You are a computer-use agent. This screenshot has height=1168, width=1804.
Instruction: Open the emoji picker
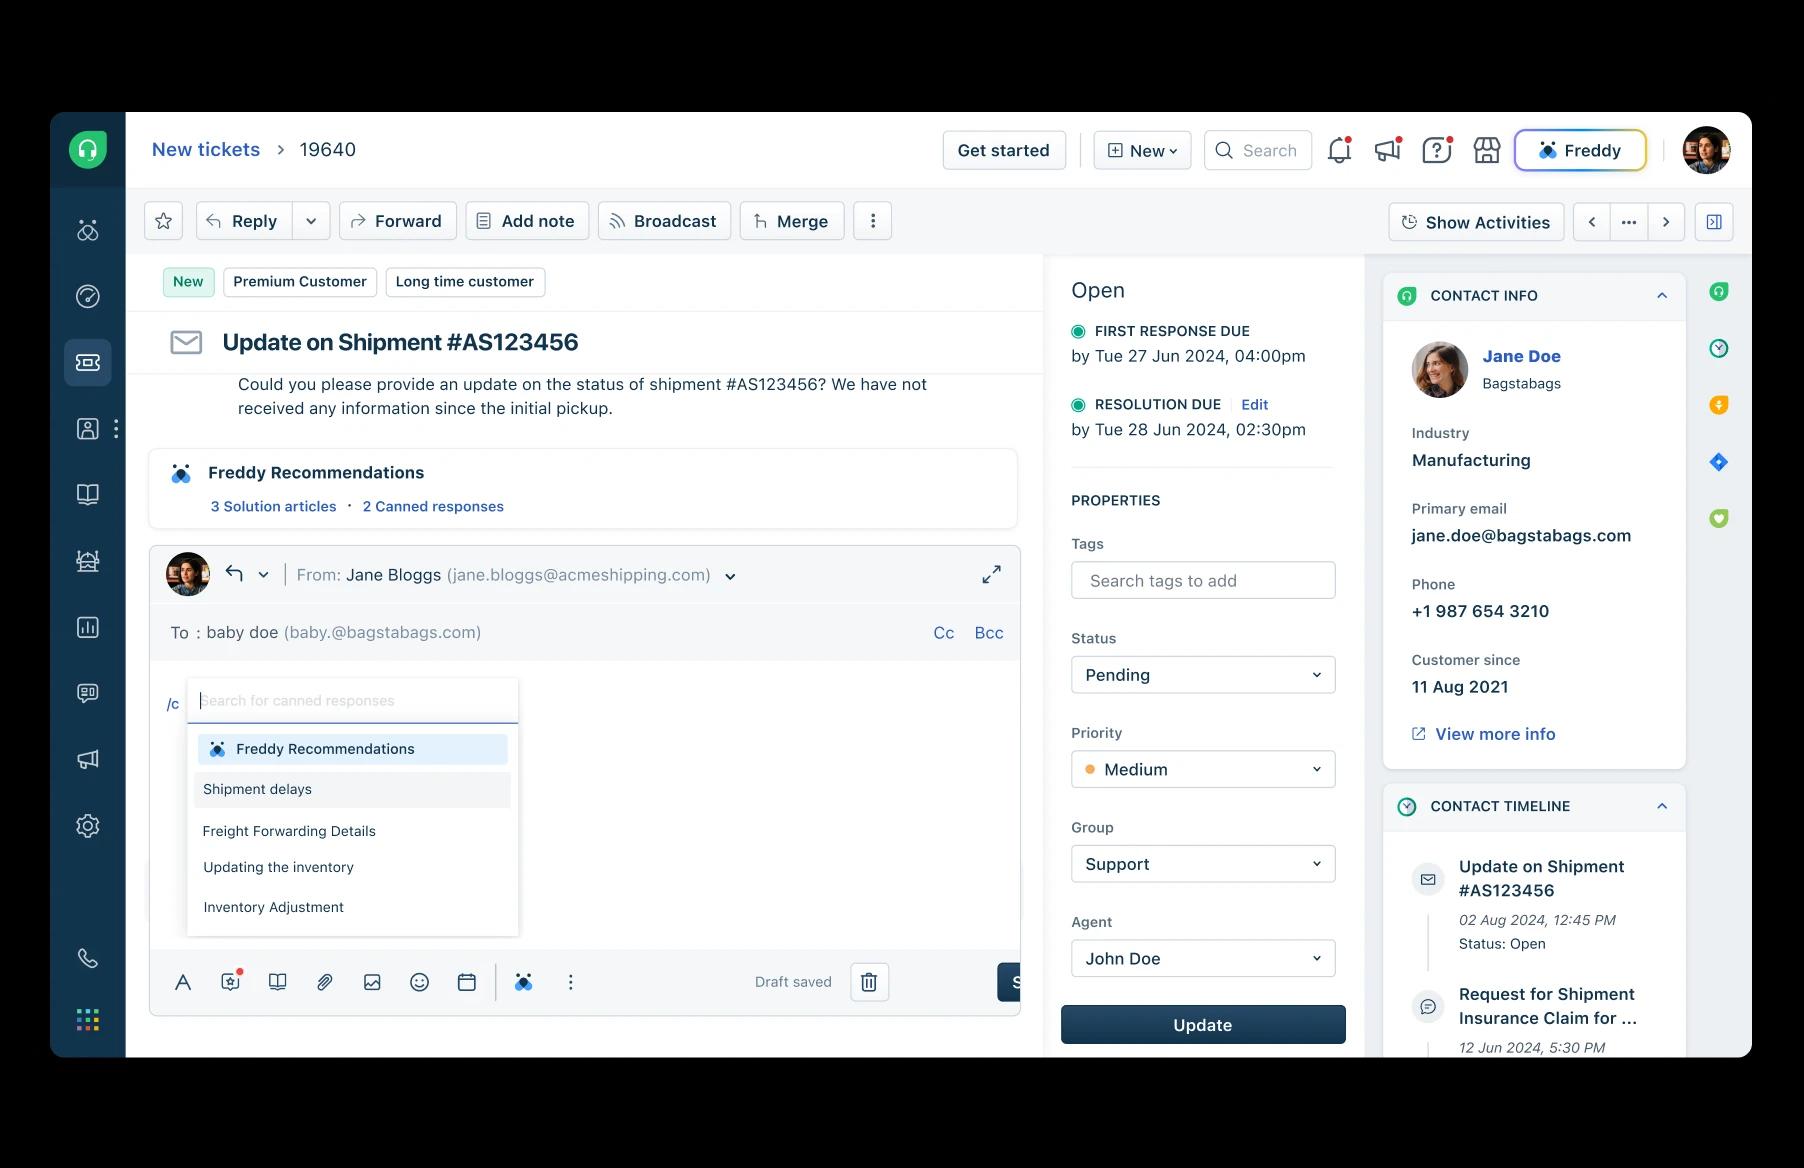[x=420, y=982]
